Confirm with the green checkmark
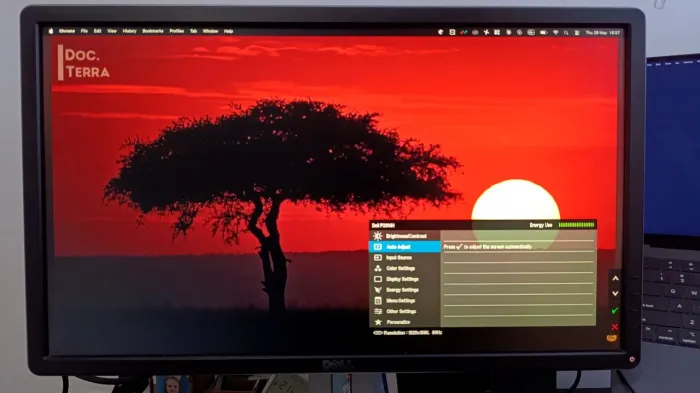700x393 pixels. 615,310
